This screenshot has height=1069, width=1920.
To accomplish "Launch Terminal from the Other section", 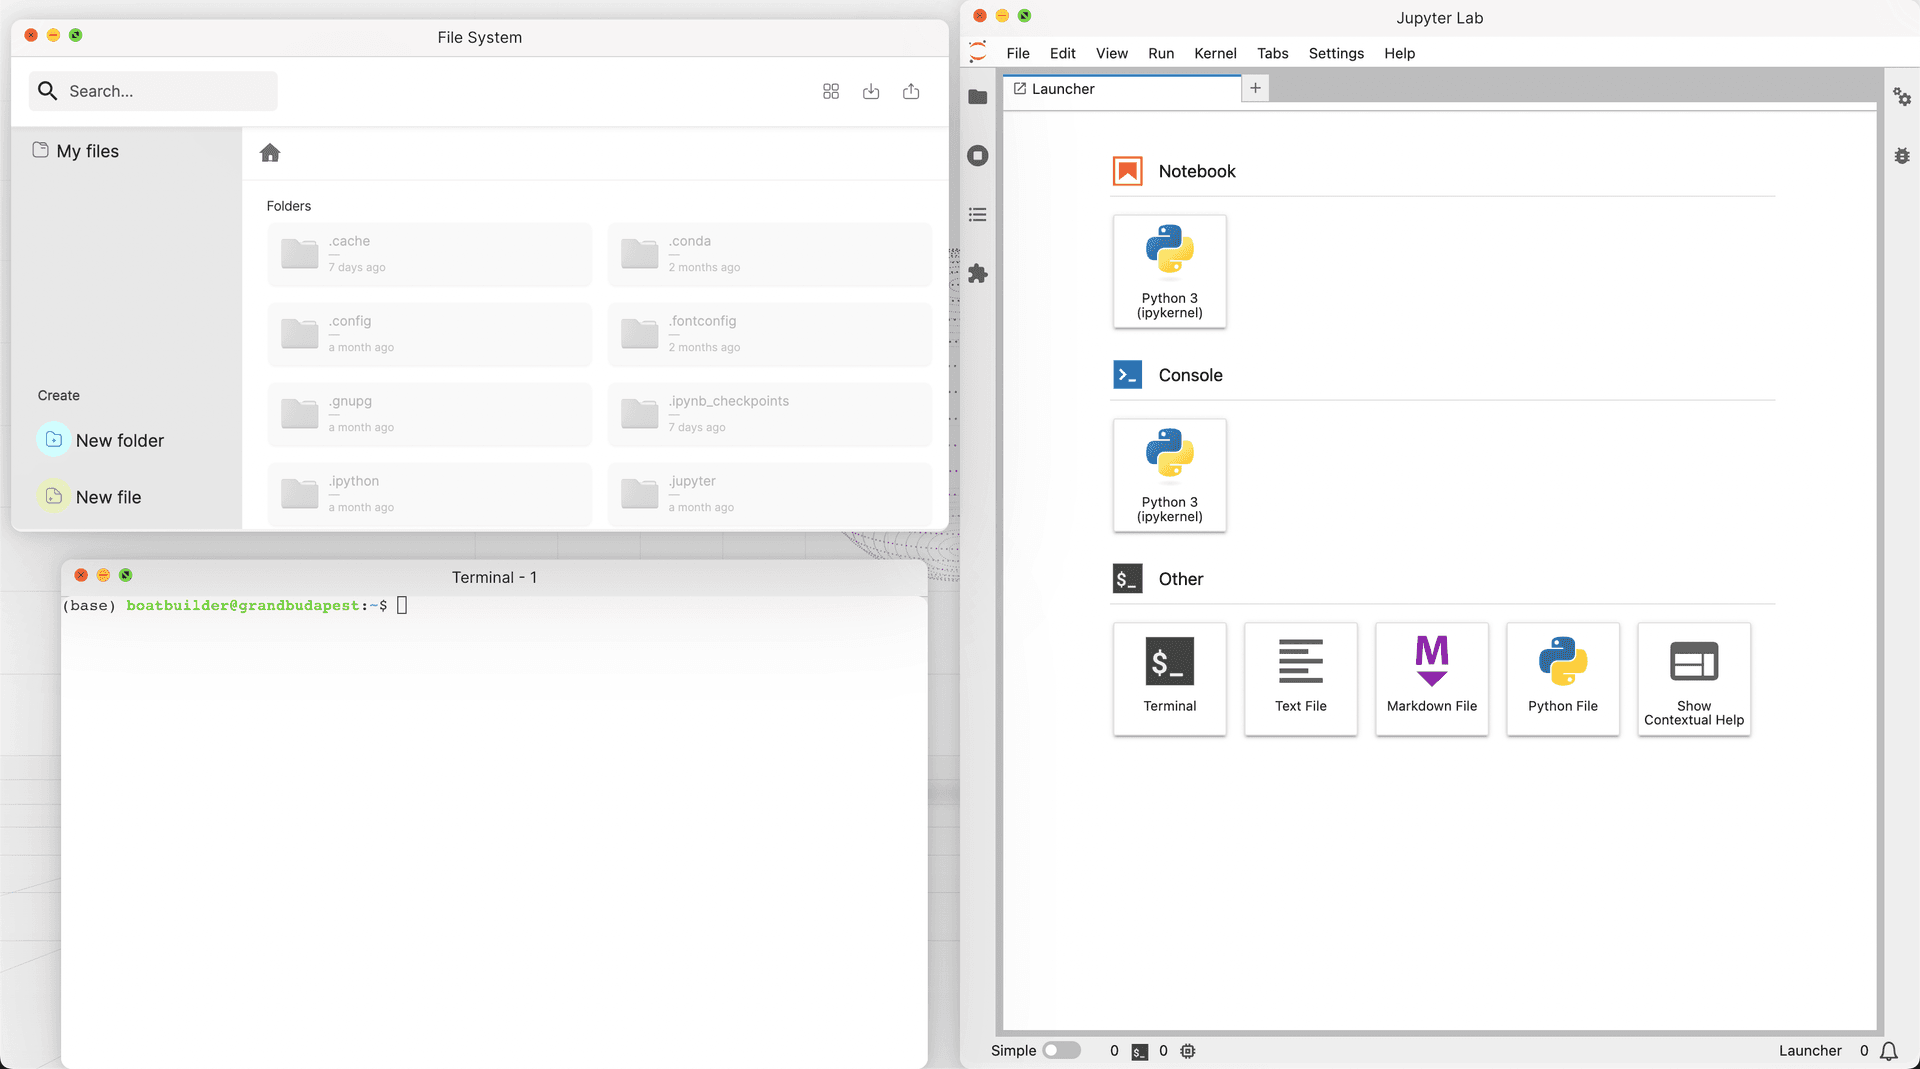I will point(1169,679).
